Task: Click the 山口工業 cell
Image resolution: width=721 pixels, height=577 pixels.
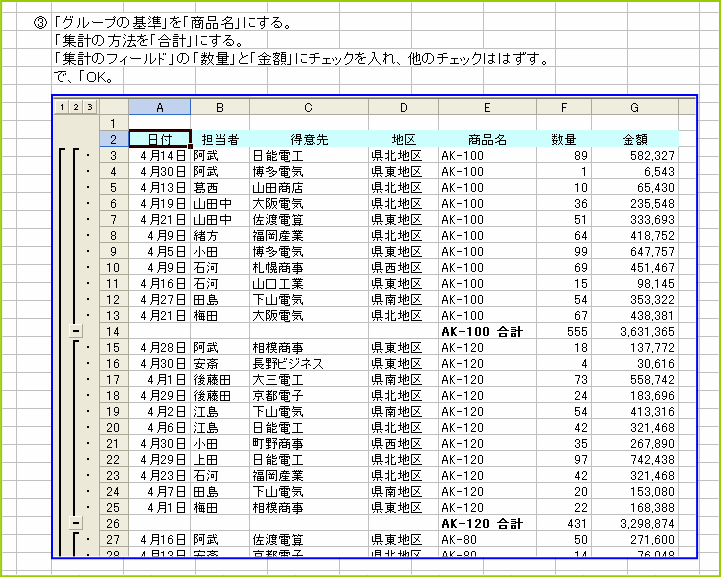Action: coord(309,283)
